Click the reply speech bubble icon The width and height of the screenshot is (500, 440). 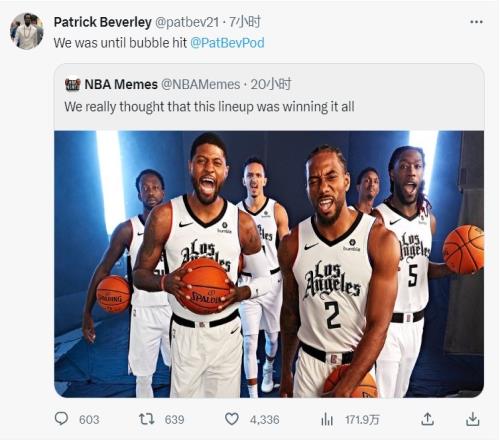coord(61,418)
